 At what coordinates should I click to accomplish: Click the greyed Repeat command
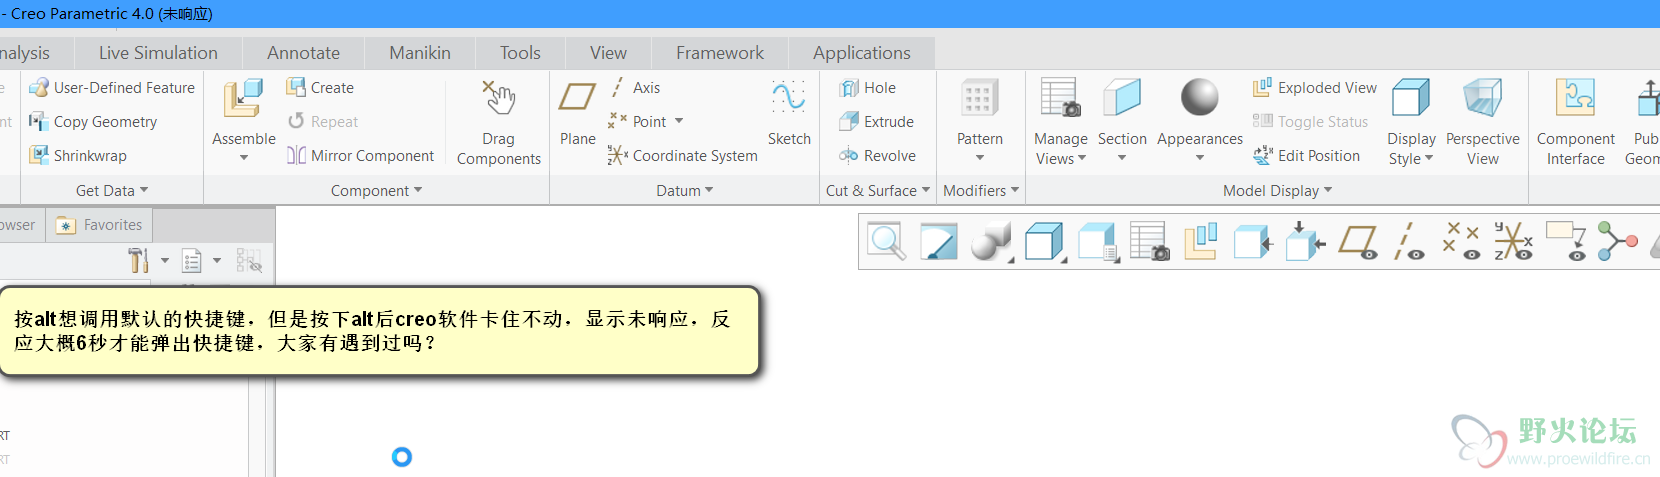[322, 122]
